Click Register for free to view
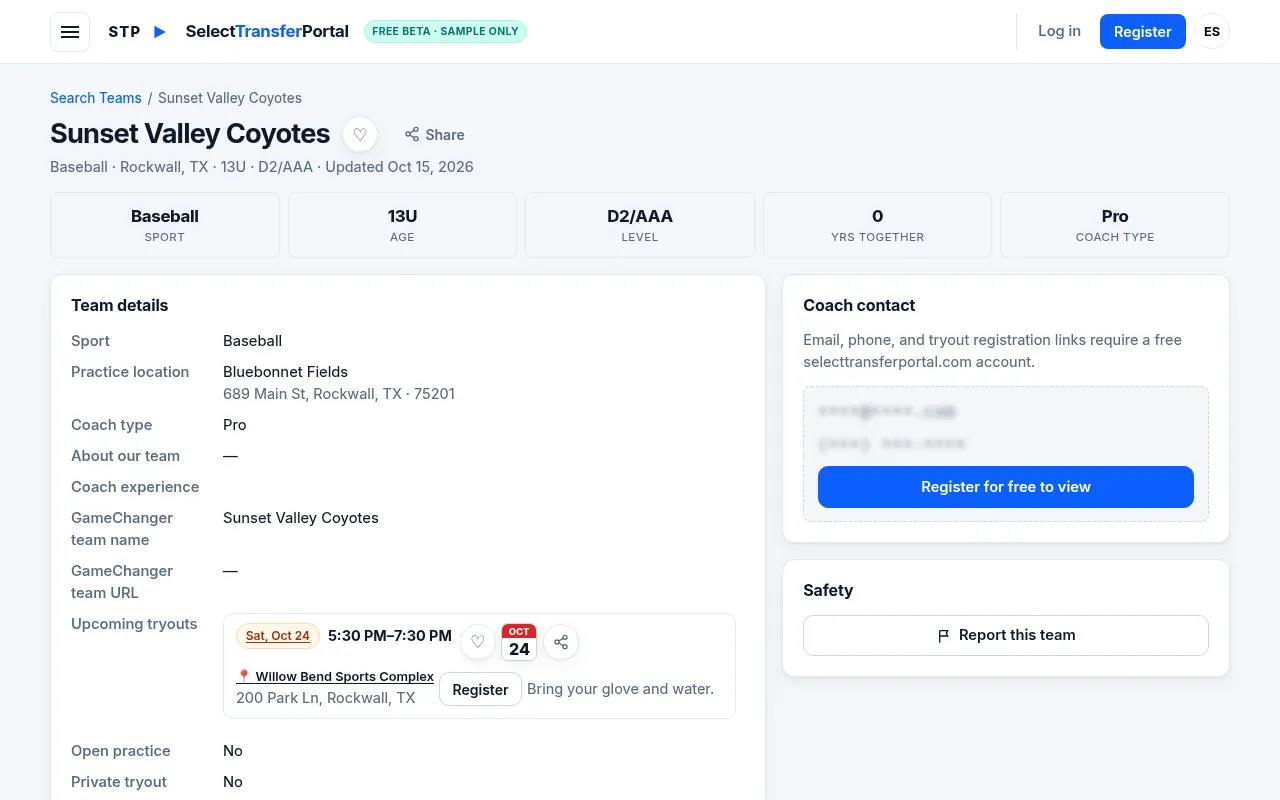1280x800 pixels. click(1006, 487)
